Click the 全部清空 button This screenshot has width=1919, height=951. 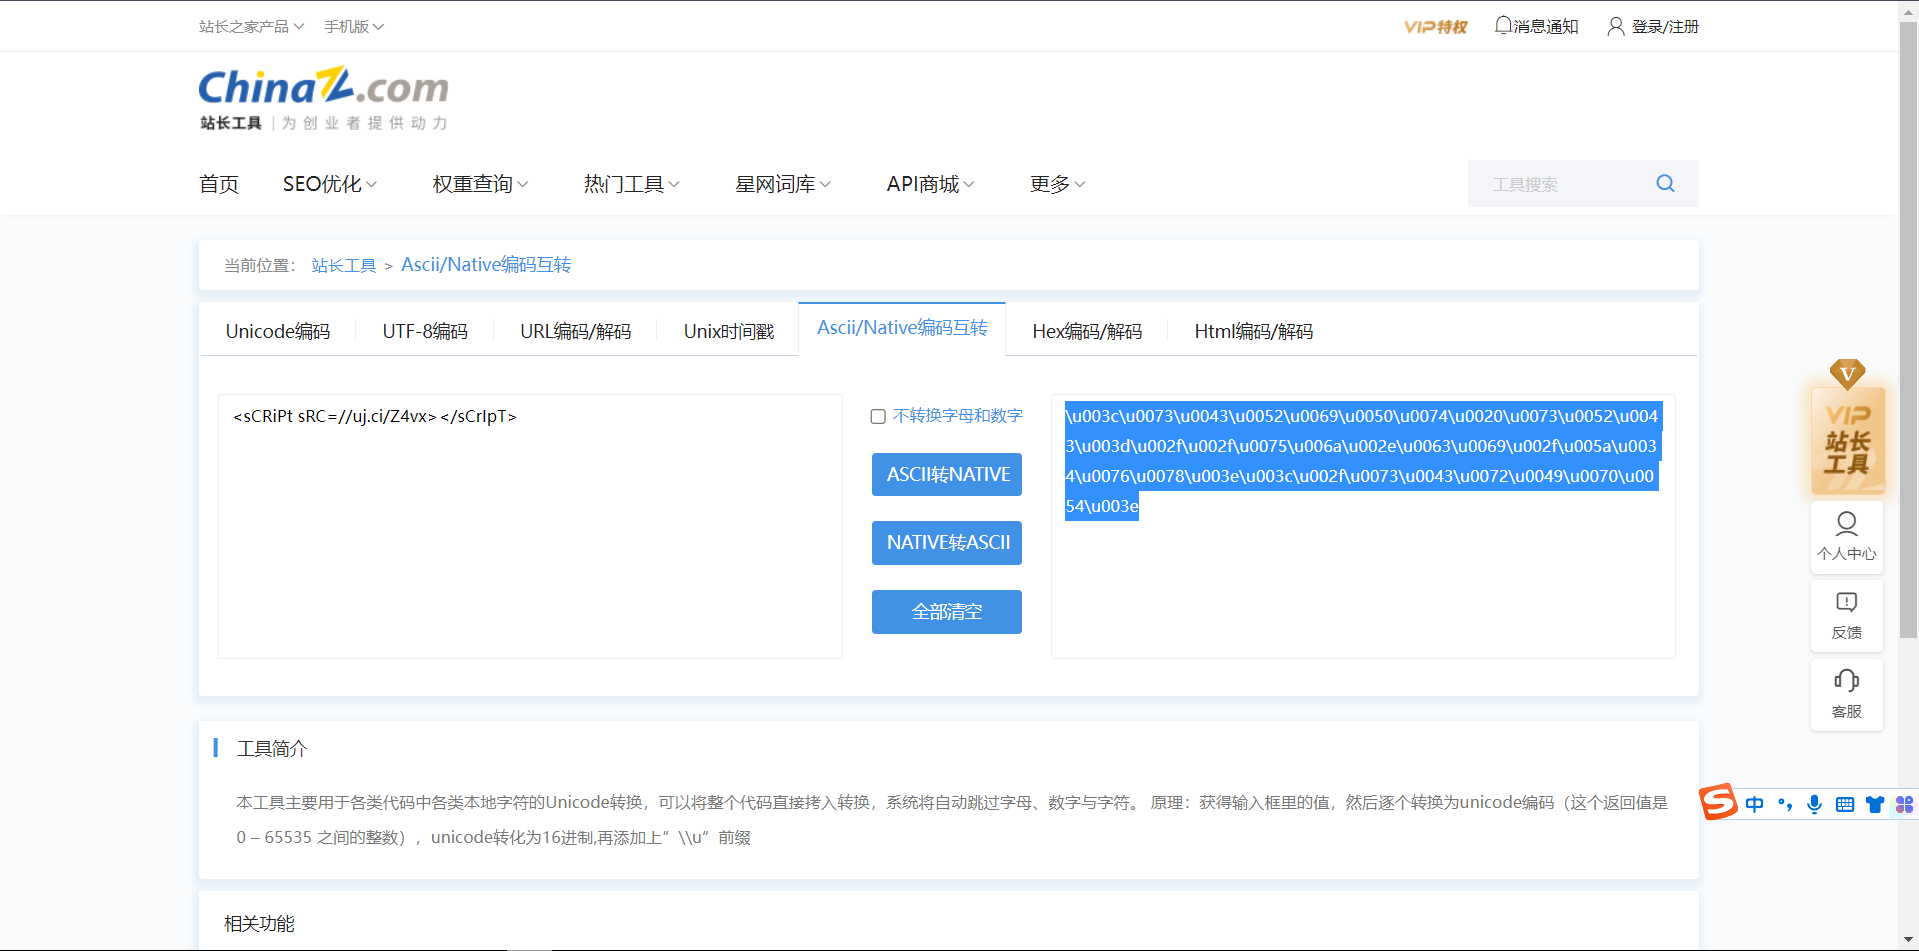(947, 612)
